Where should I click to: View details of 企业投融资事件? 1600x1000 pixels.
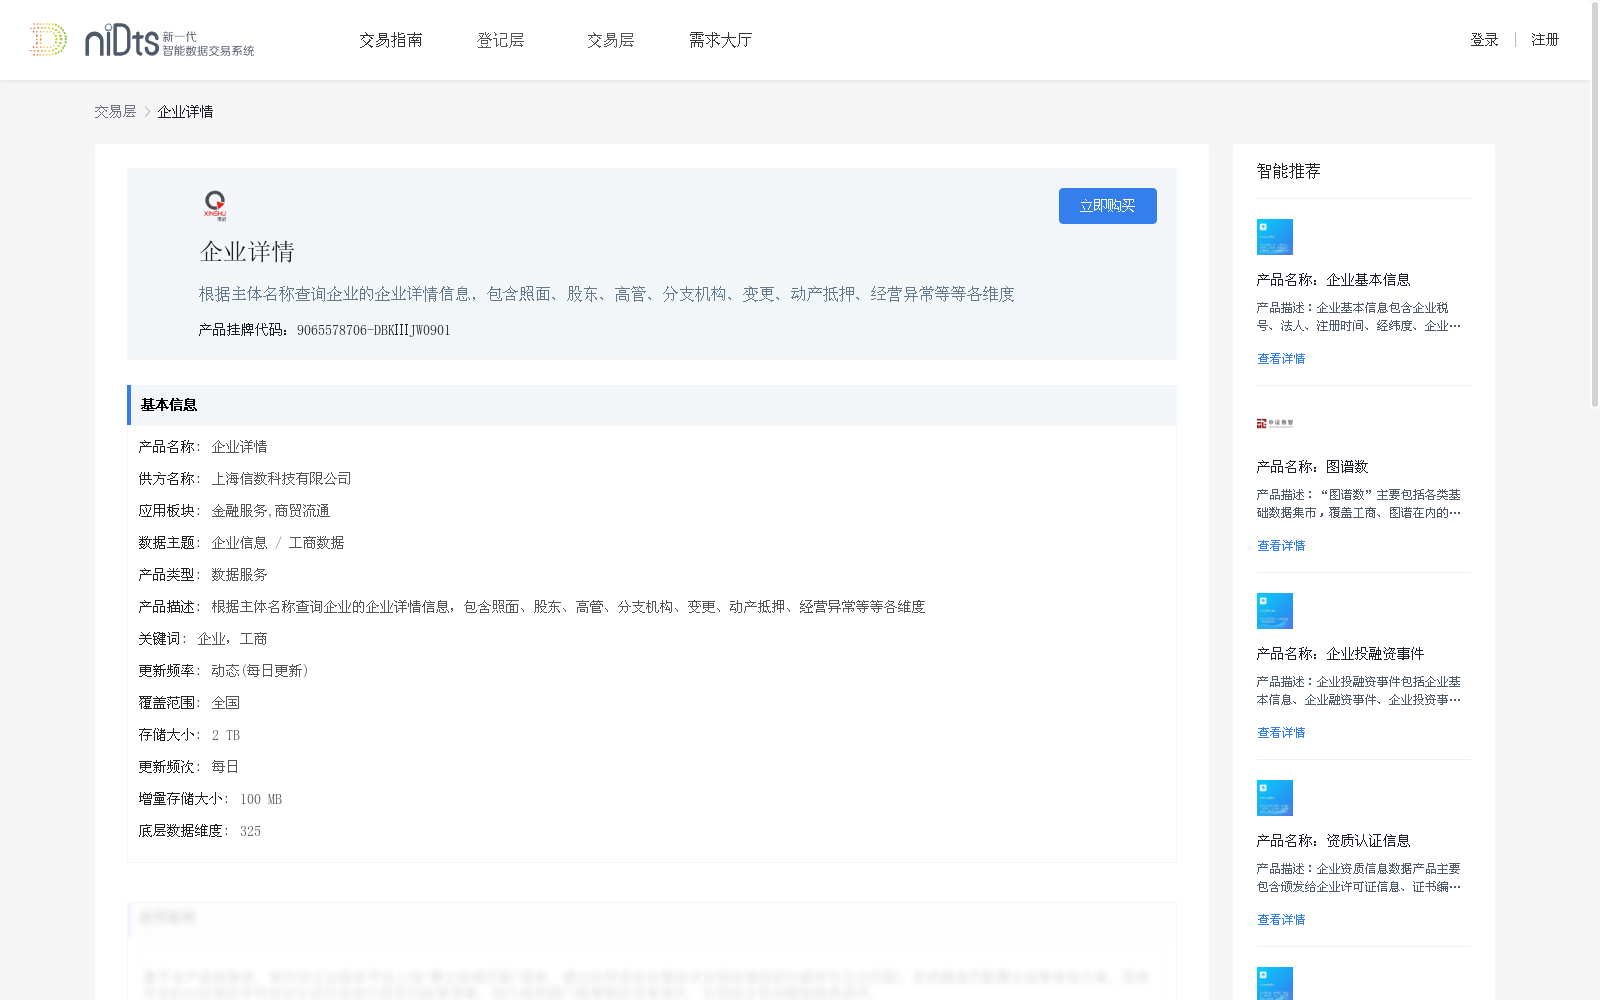(x=1281, y=733)
